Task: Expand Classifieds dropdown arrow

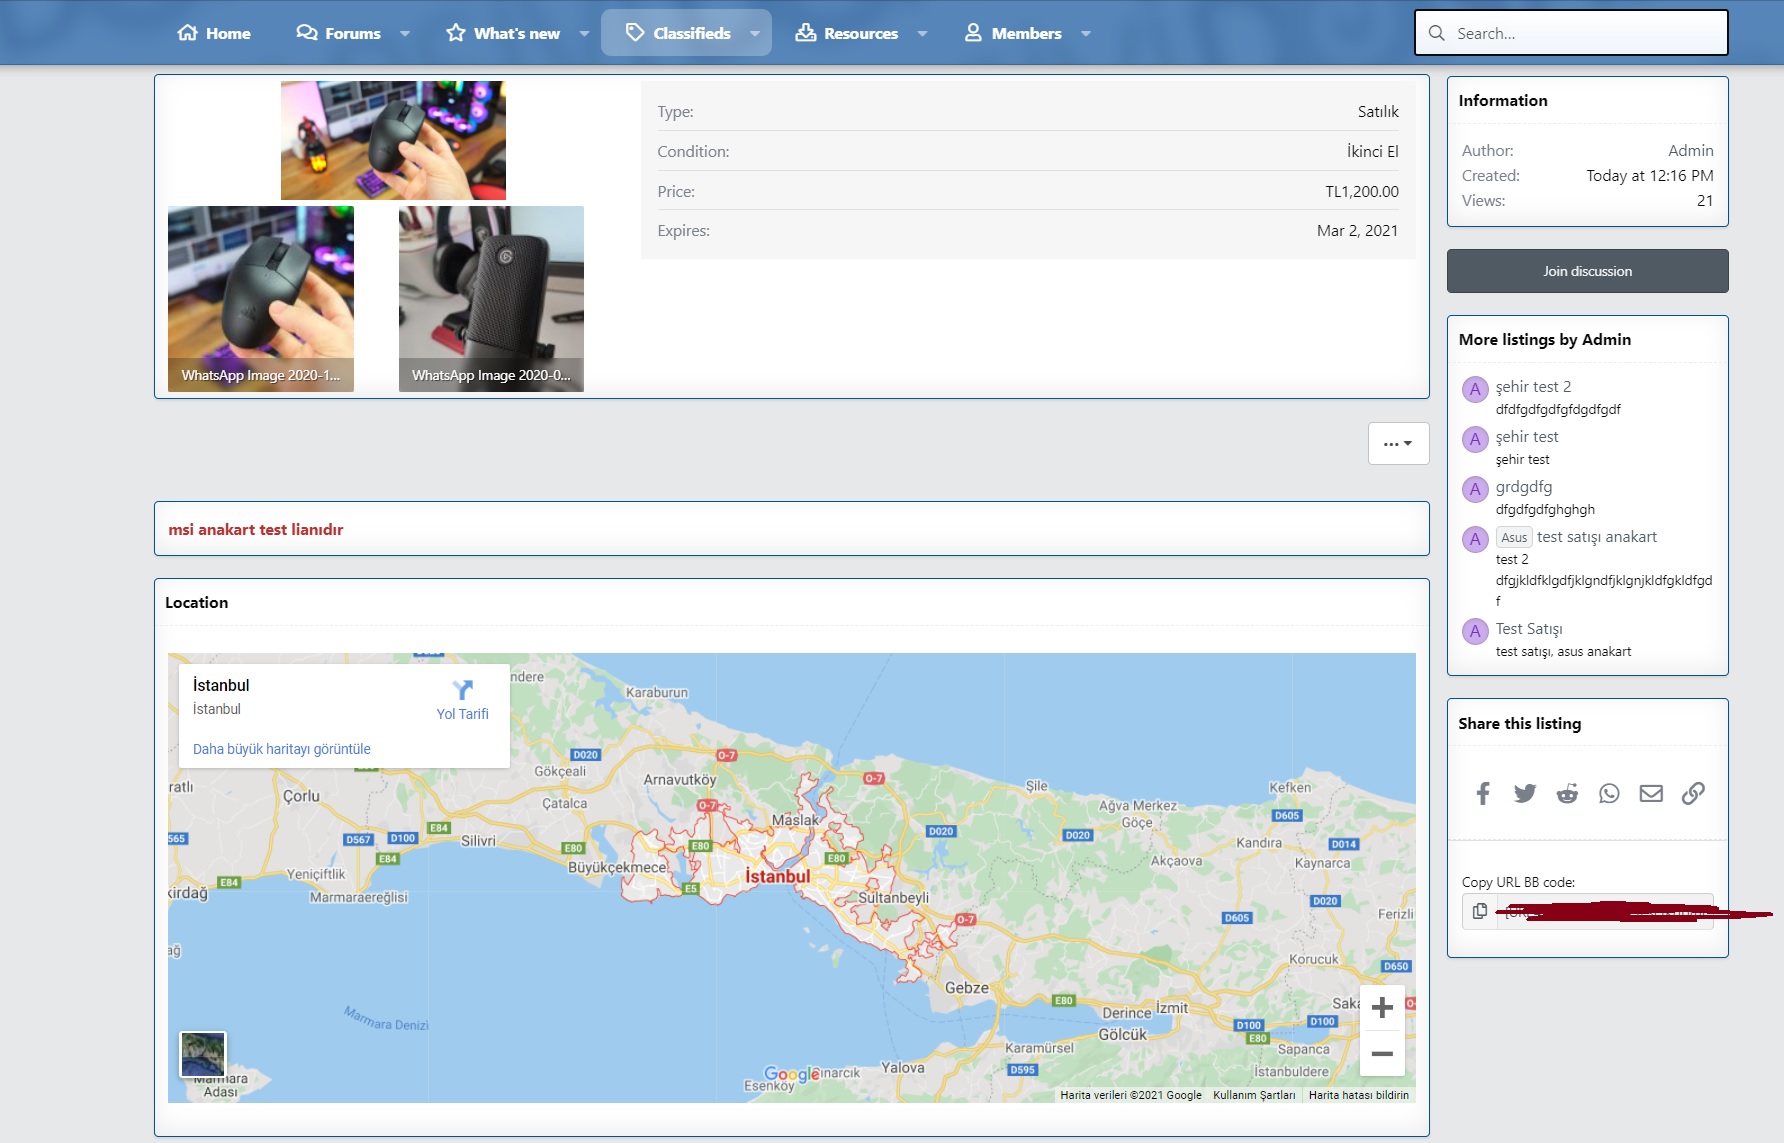Action: (755, 33)
